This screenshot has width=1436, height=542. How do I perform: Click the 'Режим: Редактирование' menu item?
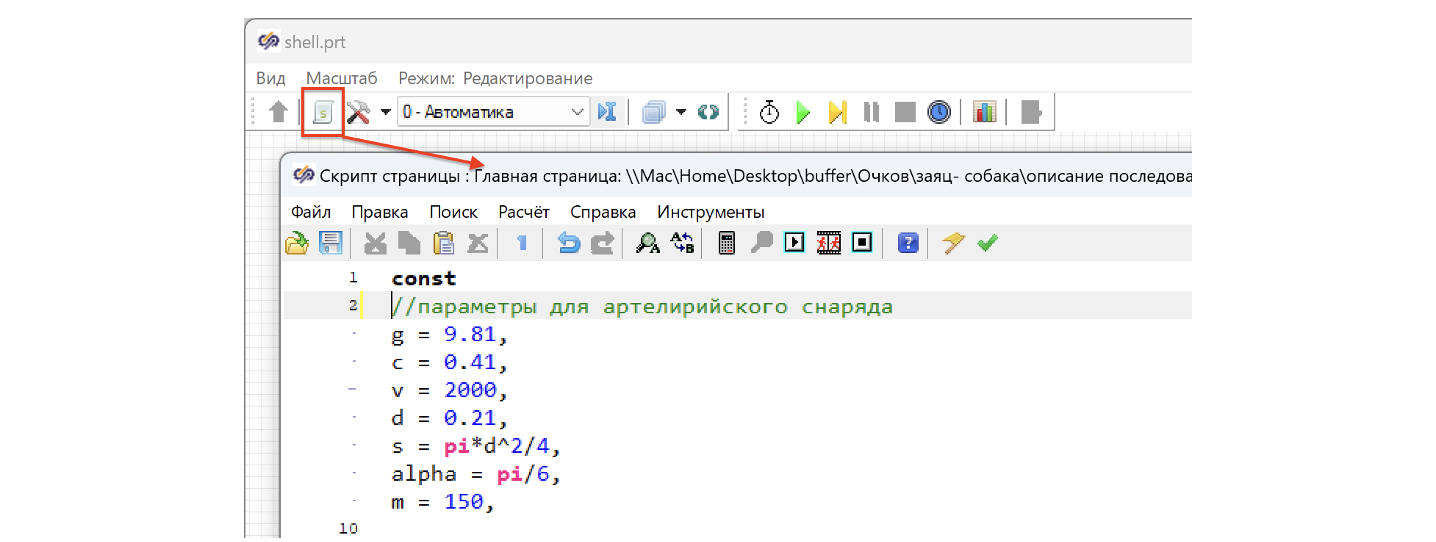(495, 78)
